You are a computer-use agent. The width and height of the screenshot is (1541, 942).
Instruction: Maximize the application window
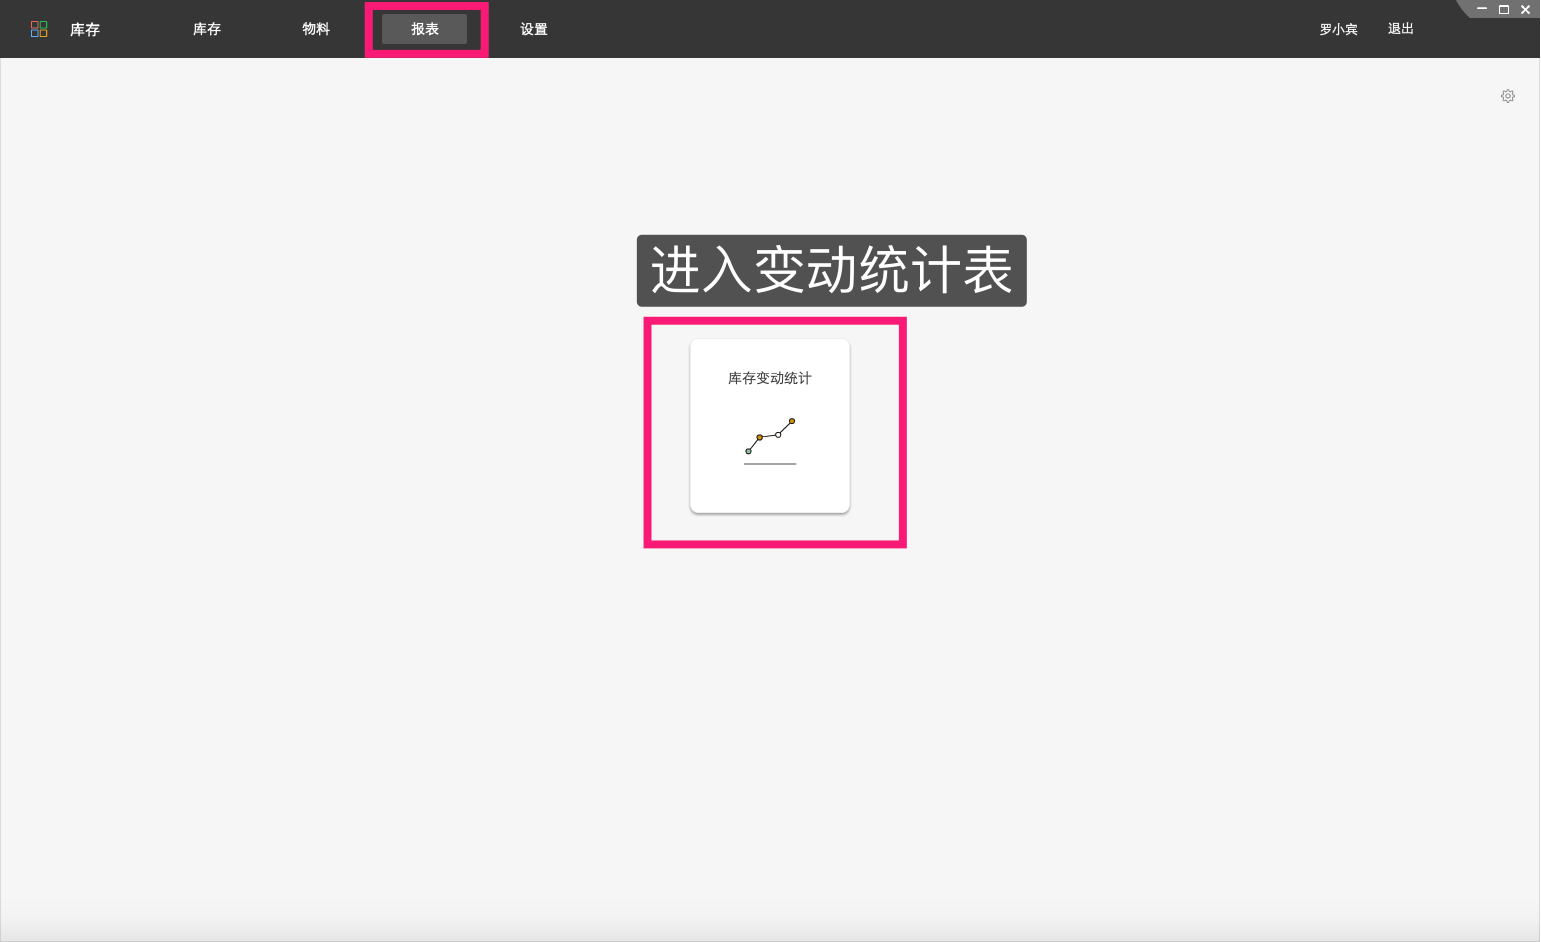[x=1503, y=9]
